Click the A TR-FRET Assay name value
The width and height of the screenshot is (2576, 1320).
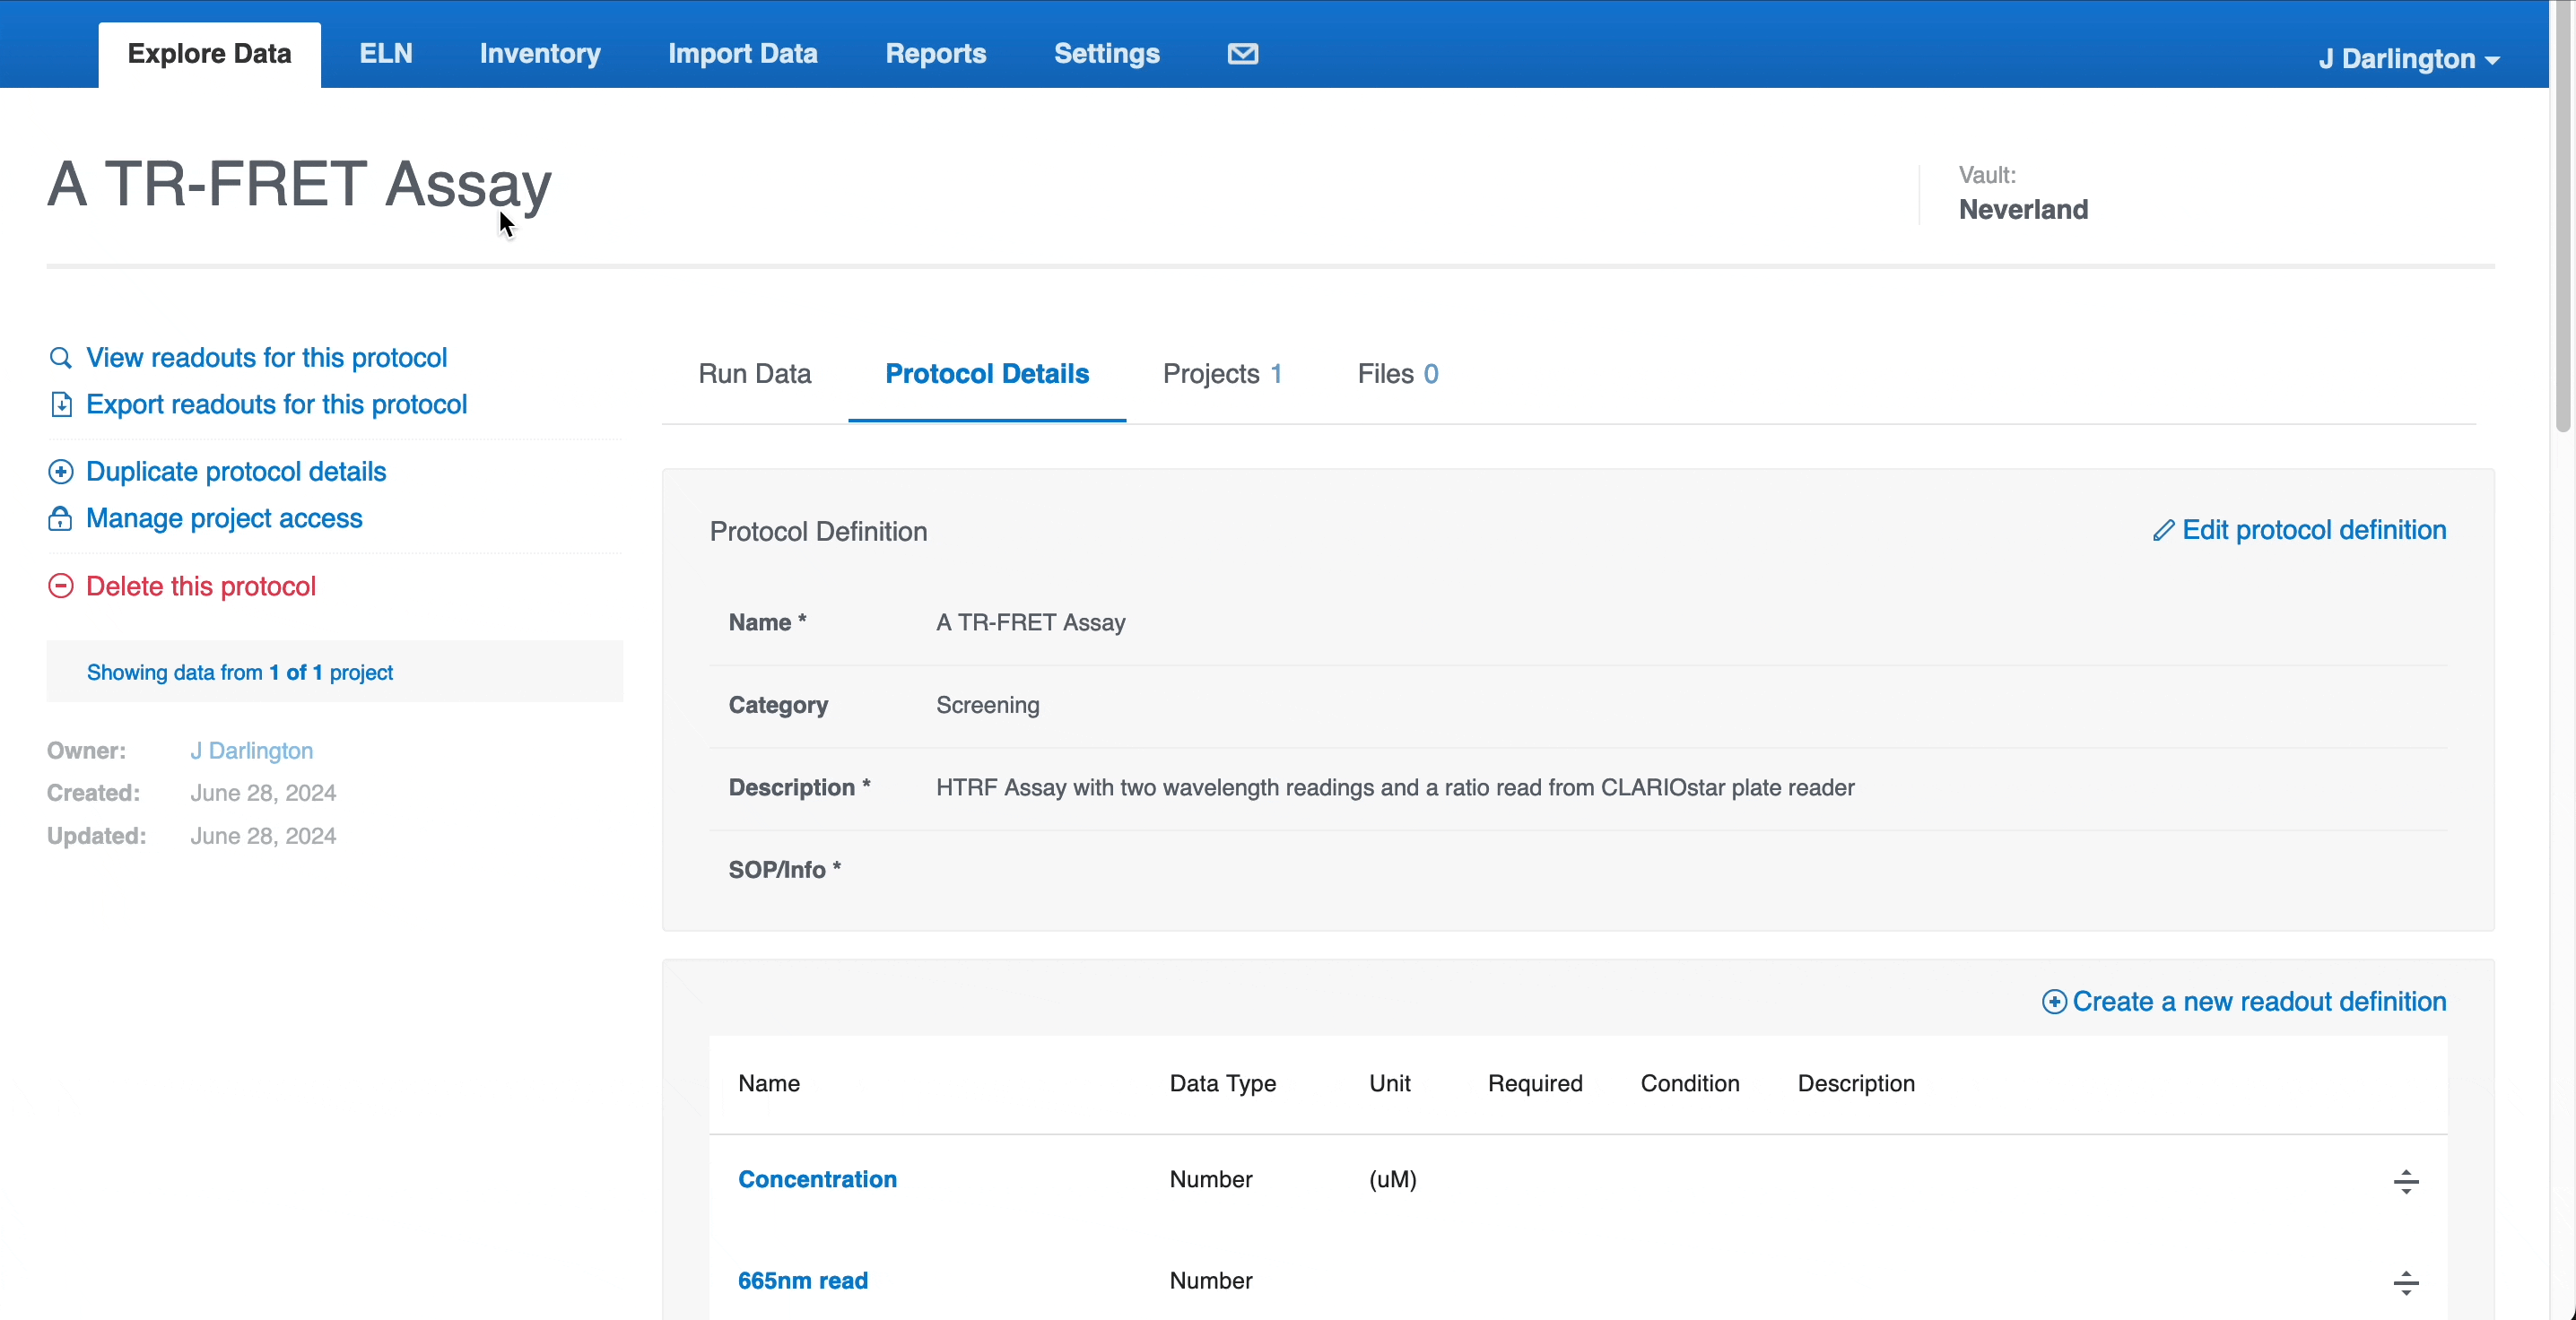(1031, 623)
